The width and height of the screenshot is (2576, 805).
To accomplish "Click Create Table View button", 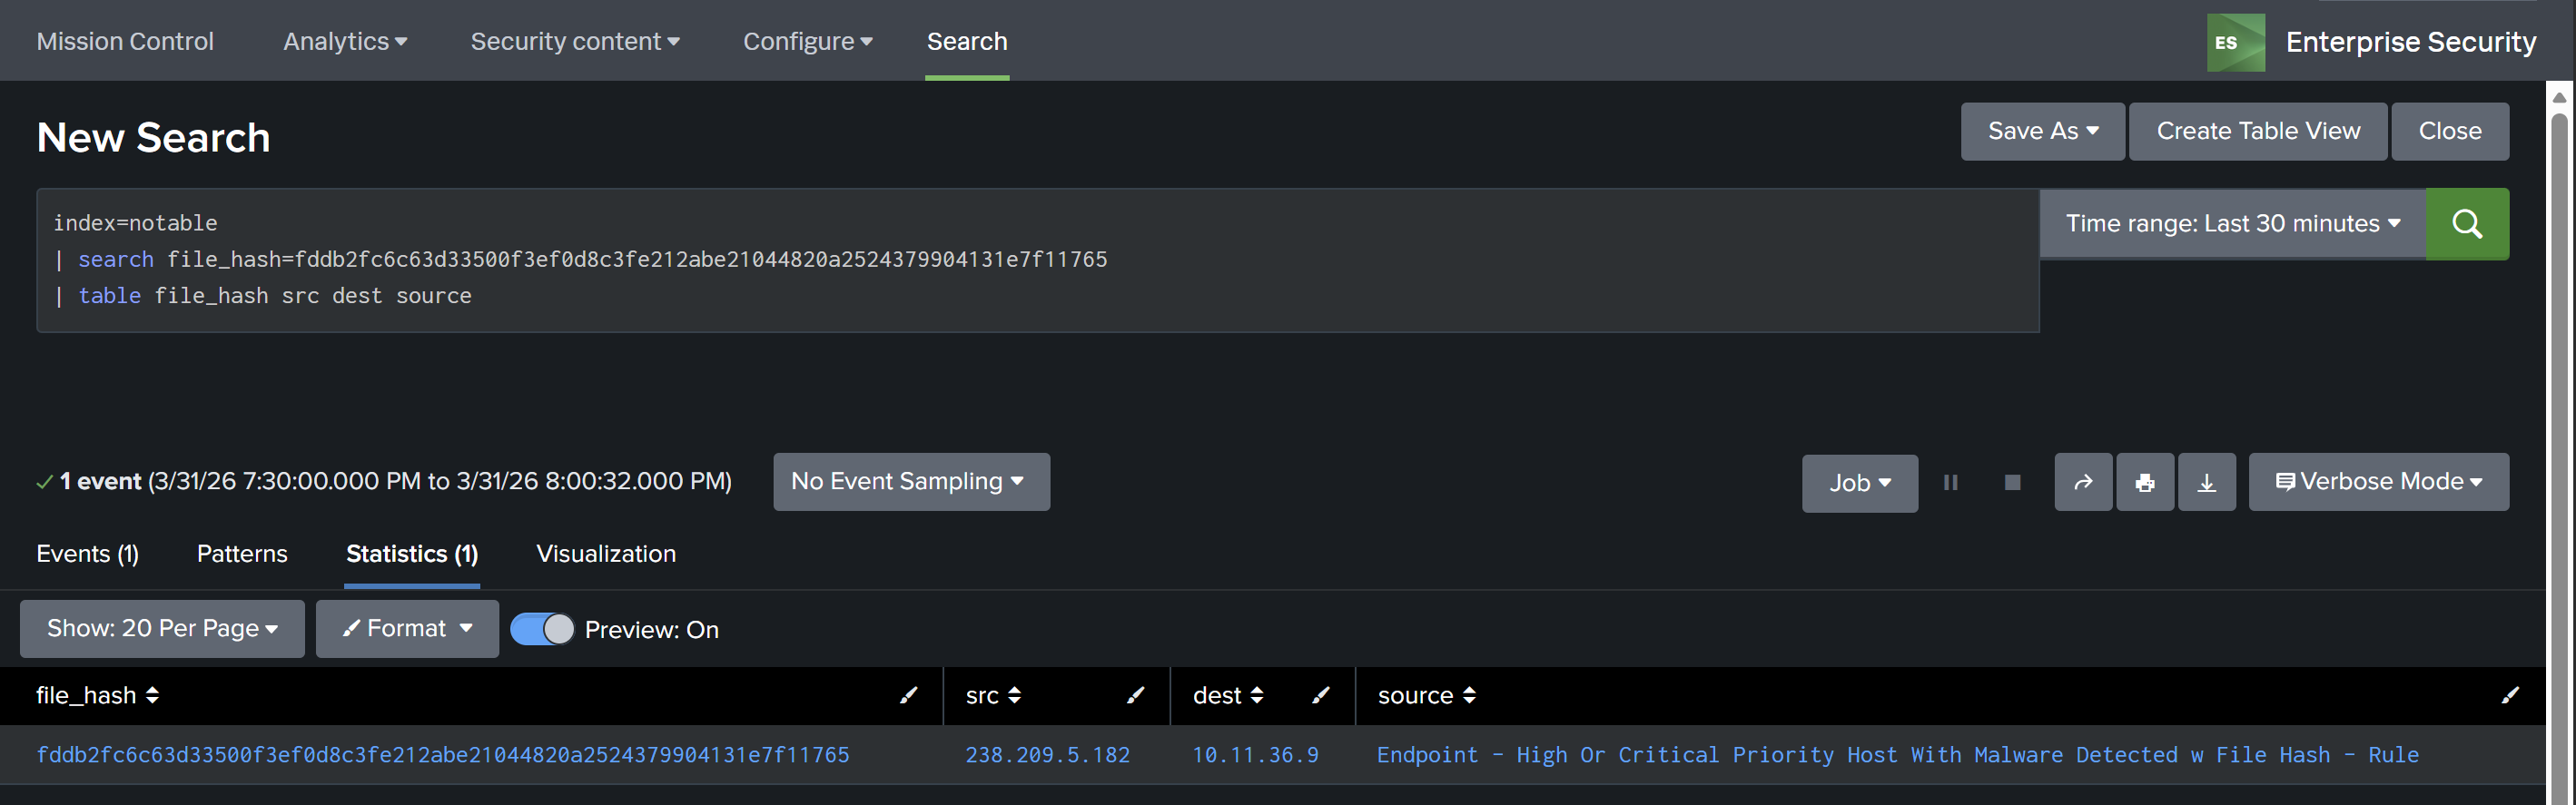I will point(2258,131).
